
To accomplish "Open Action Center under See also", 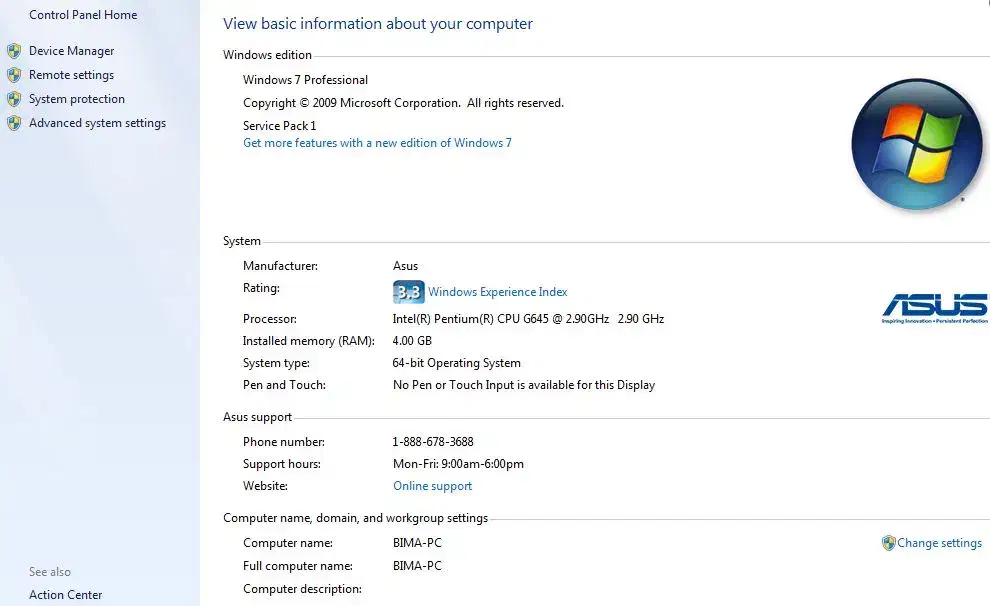I will pyautogui.click(x=65, y=595).
